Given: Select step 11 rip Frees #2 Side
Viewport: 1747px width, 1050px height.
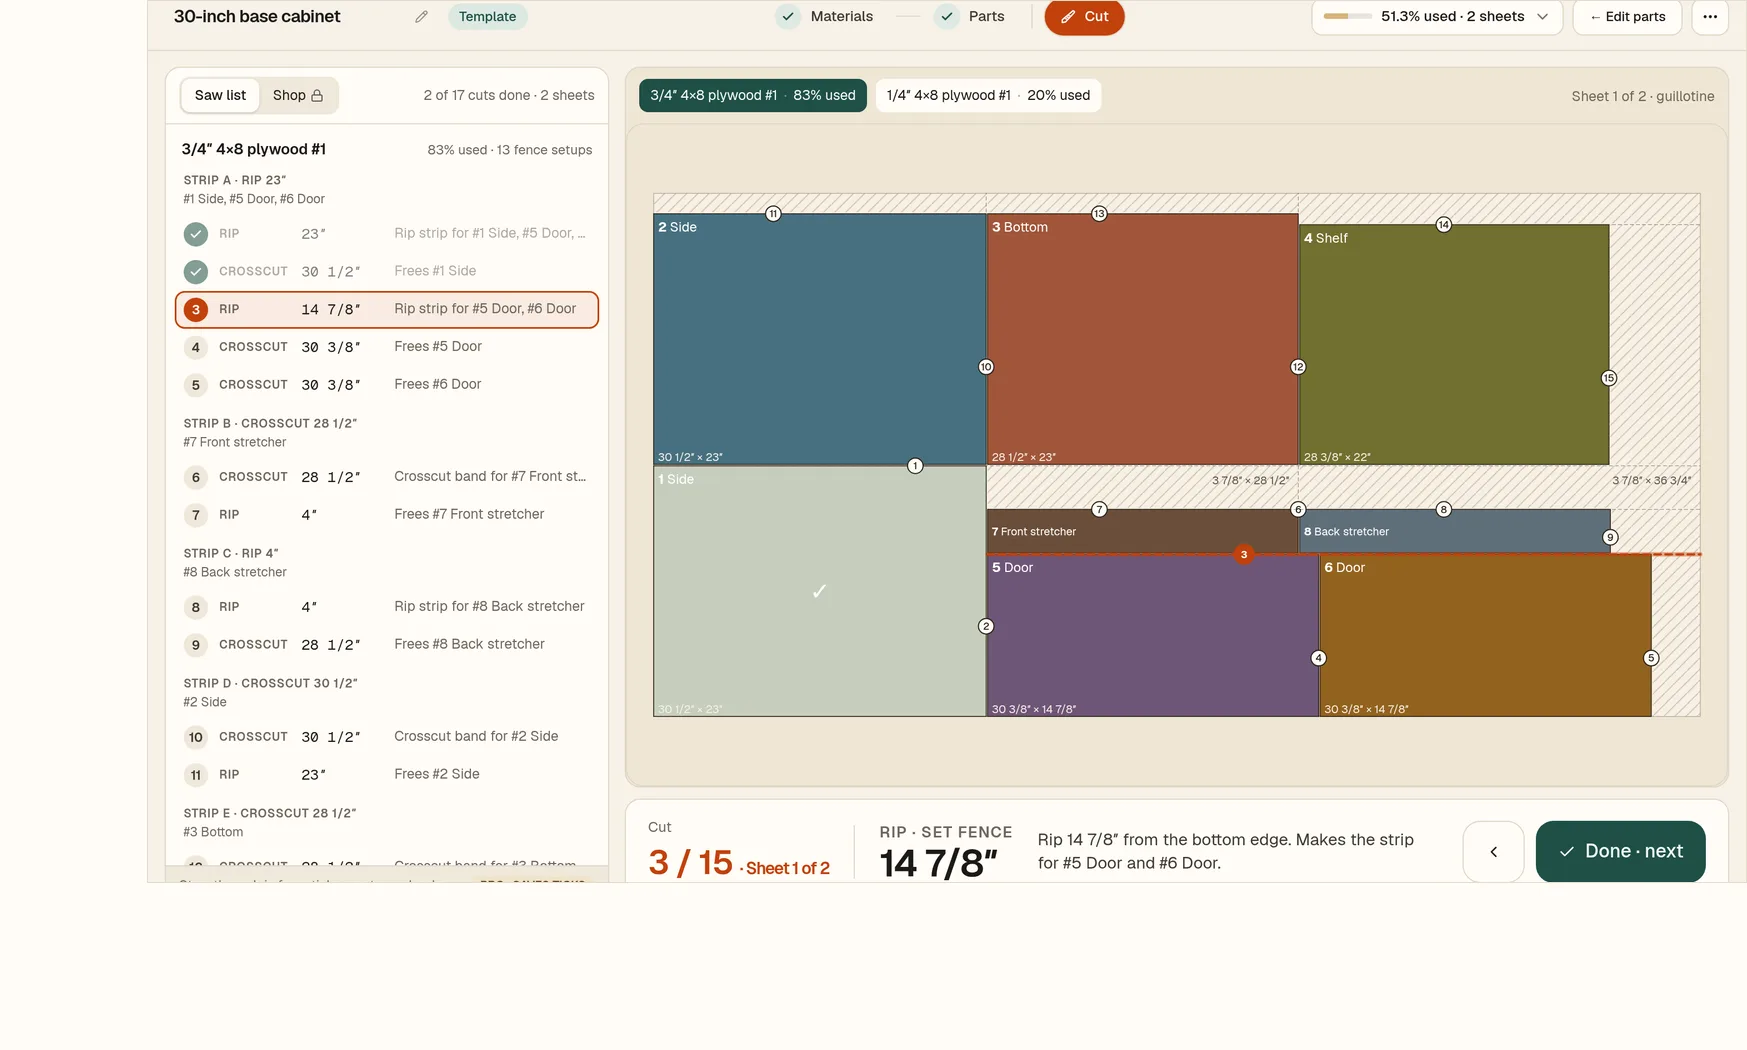Looking at the screenshot, I should 387,775.
